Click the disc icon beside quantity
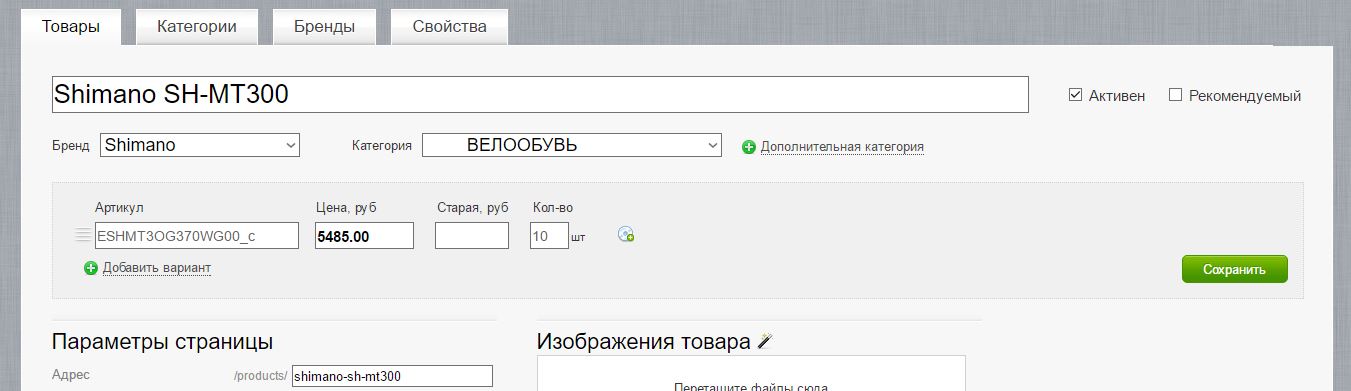 coord(626,235)
